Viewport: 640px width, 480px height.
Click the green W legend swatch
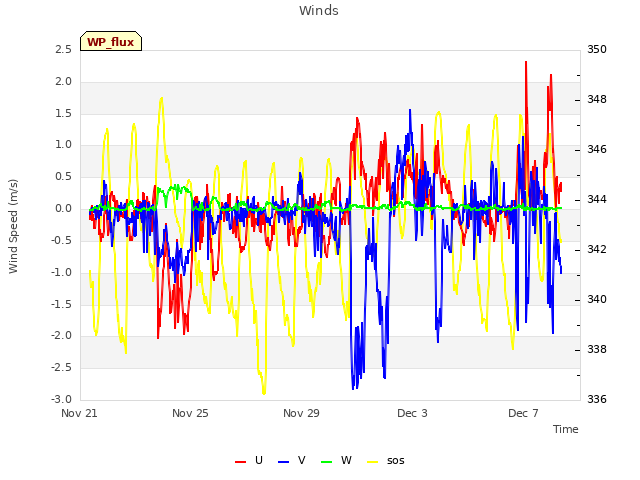(327, 462)
